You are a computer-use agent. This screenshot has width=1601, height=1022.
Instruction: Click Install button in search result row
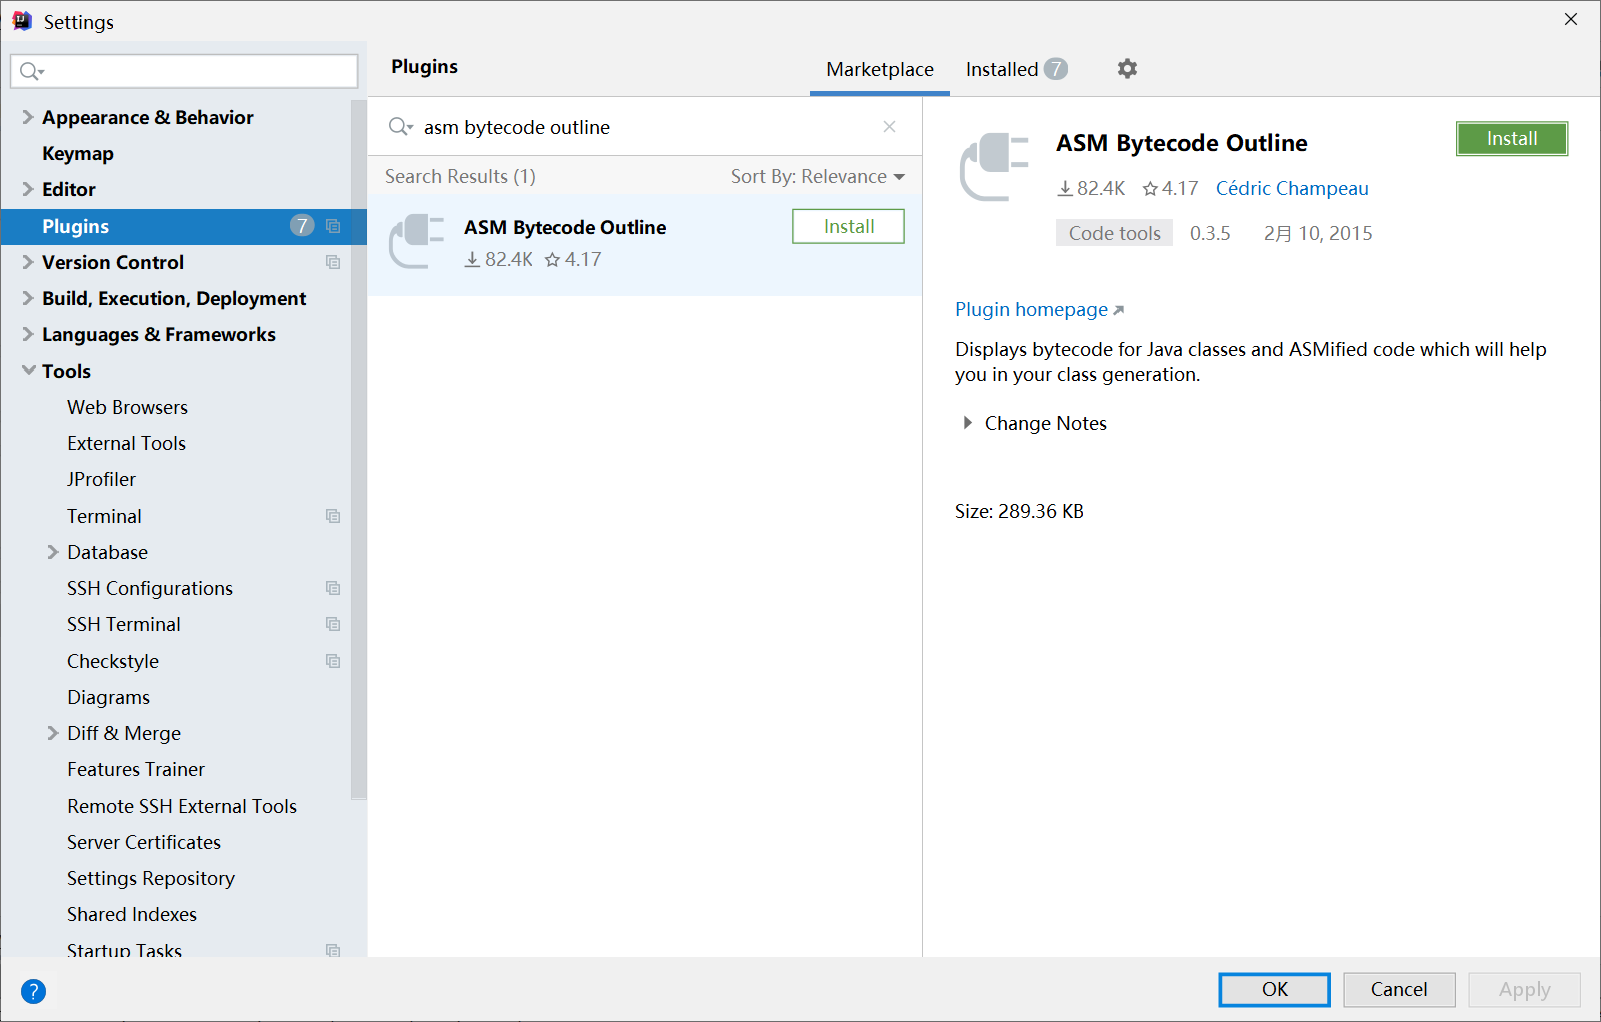(x=848, y=226)
